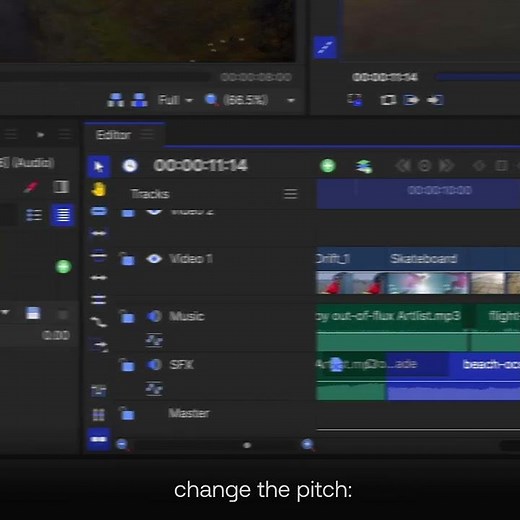Viewport: 520px width, 520px height.
Task: Select highlighted compact list view icon
Action: [62, 215]
